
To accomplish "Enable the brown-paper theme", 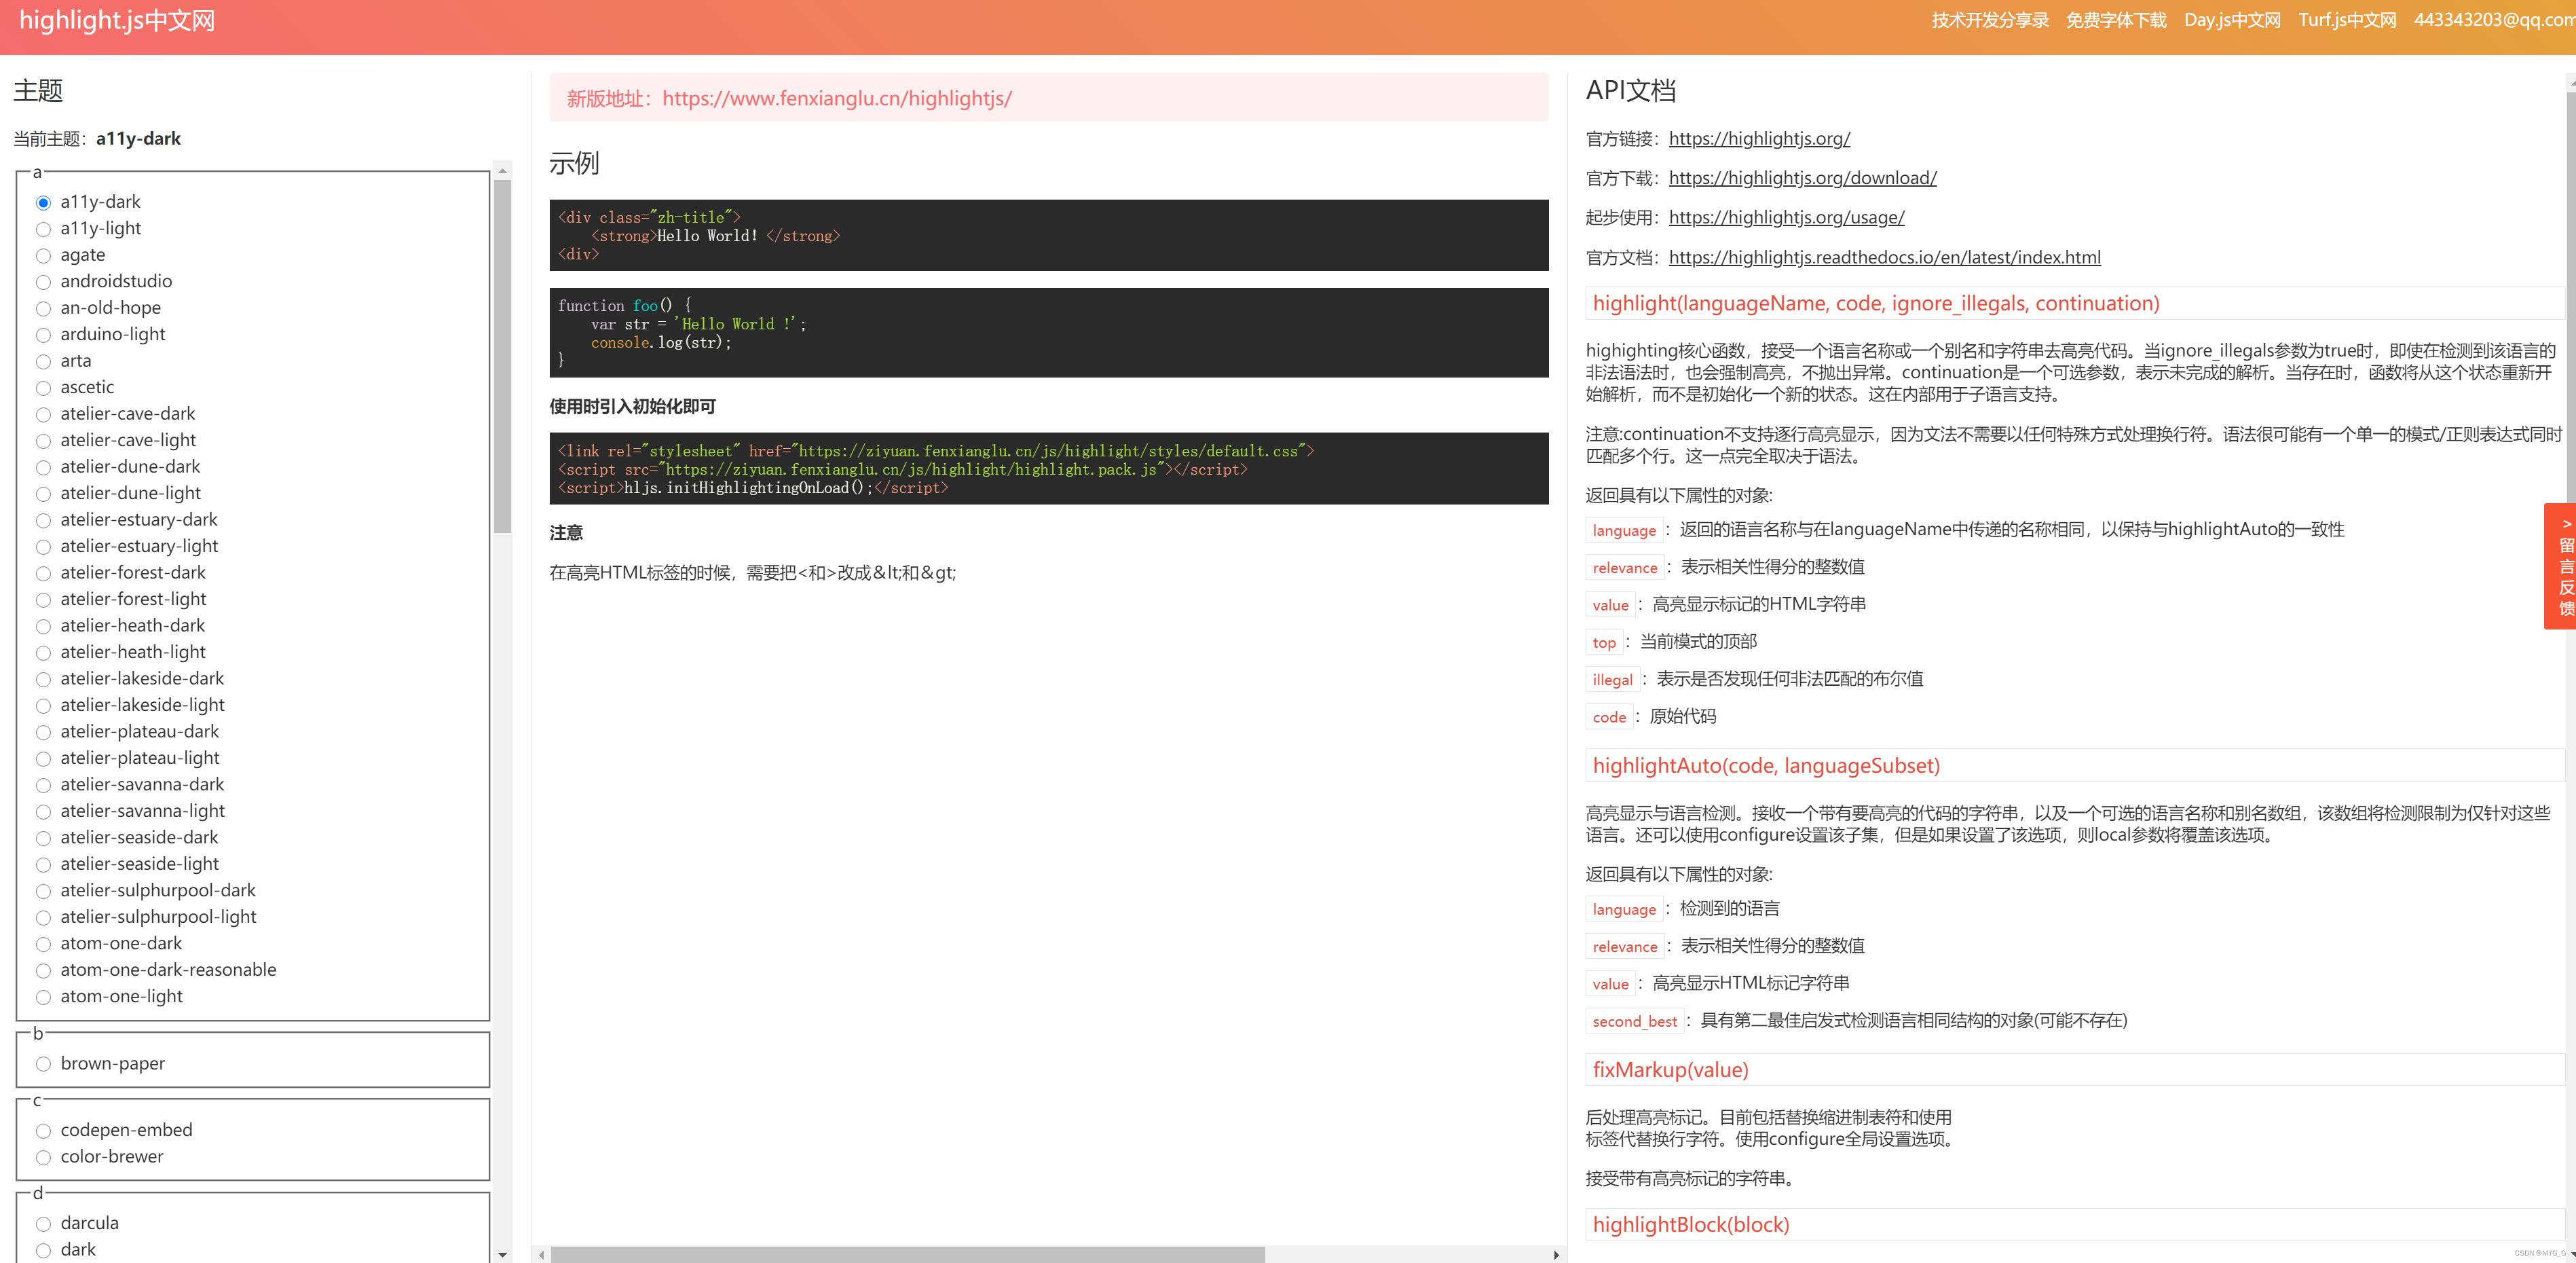I will 43,1064.
